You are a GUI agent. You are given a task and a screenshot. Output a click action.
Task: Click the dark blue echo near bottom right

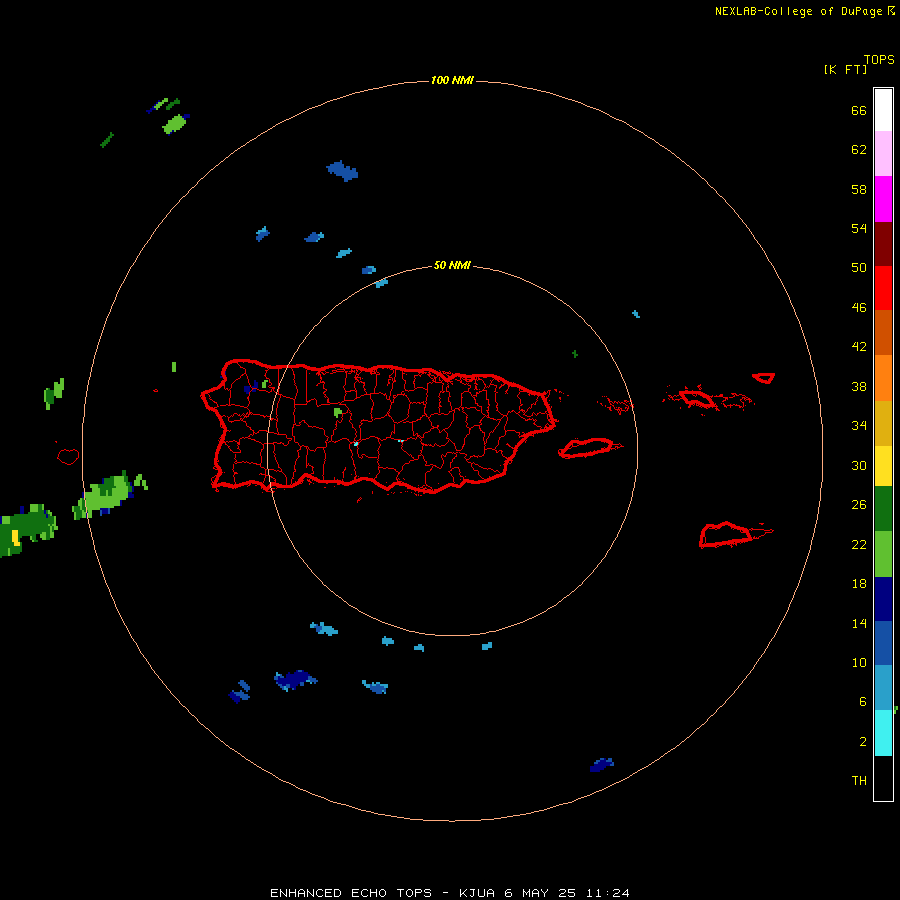coord(602,765)
